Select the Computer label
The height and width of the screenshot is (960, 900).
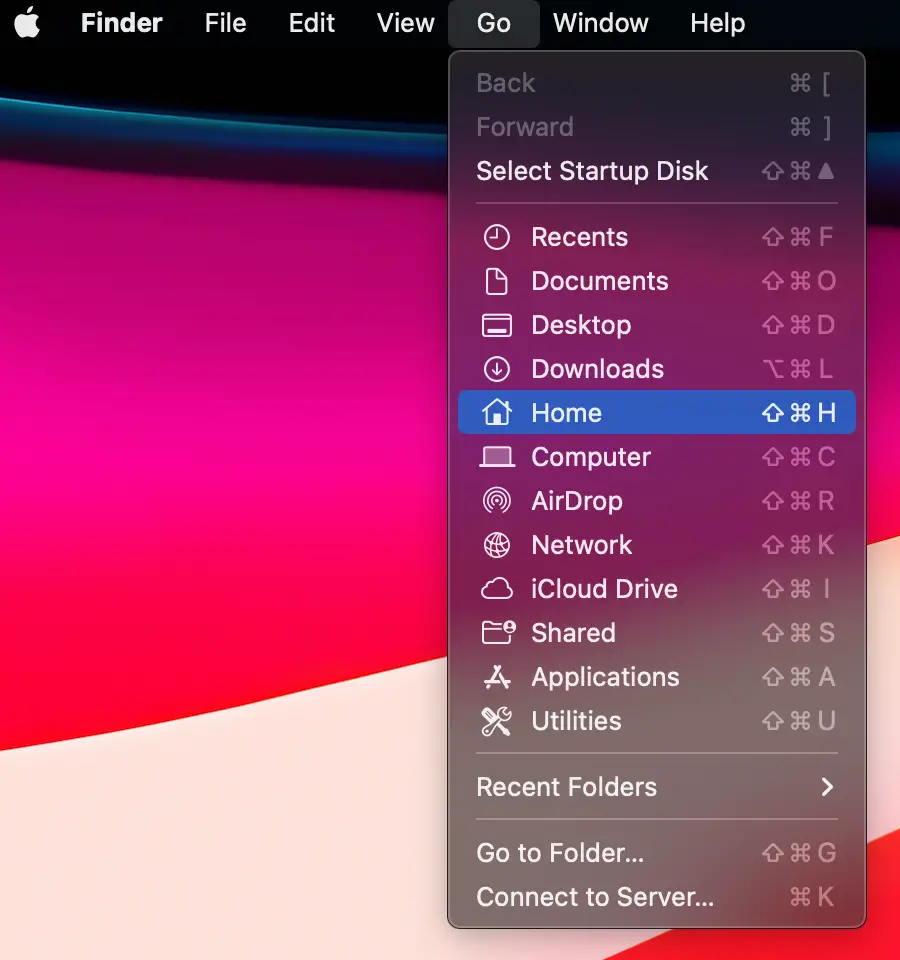coord(591,457)
